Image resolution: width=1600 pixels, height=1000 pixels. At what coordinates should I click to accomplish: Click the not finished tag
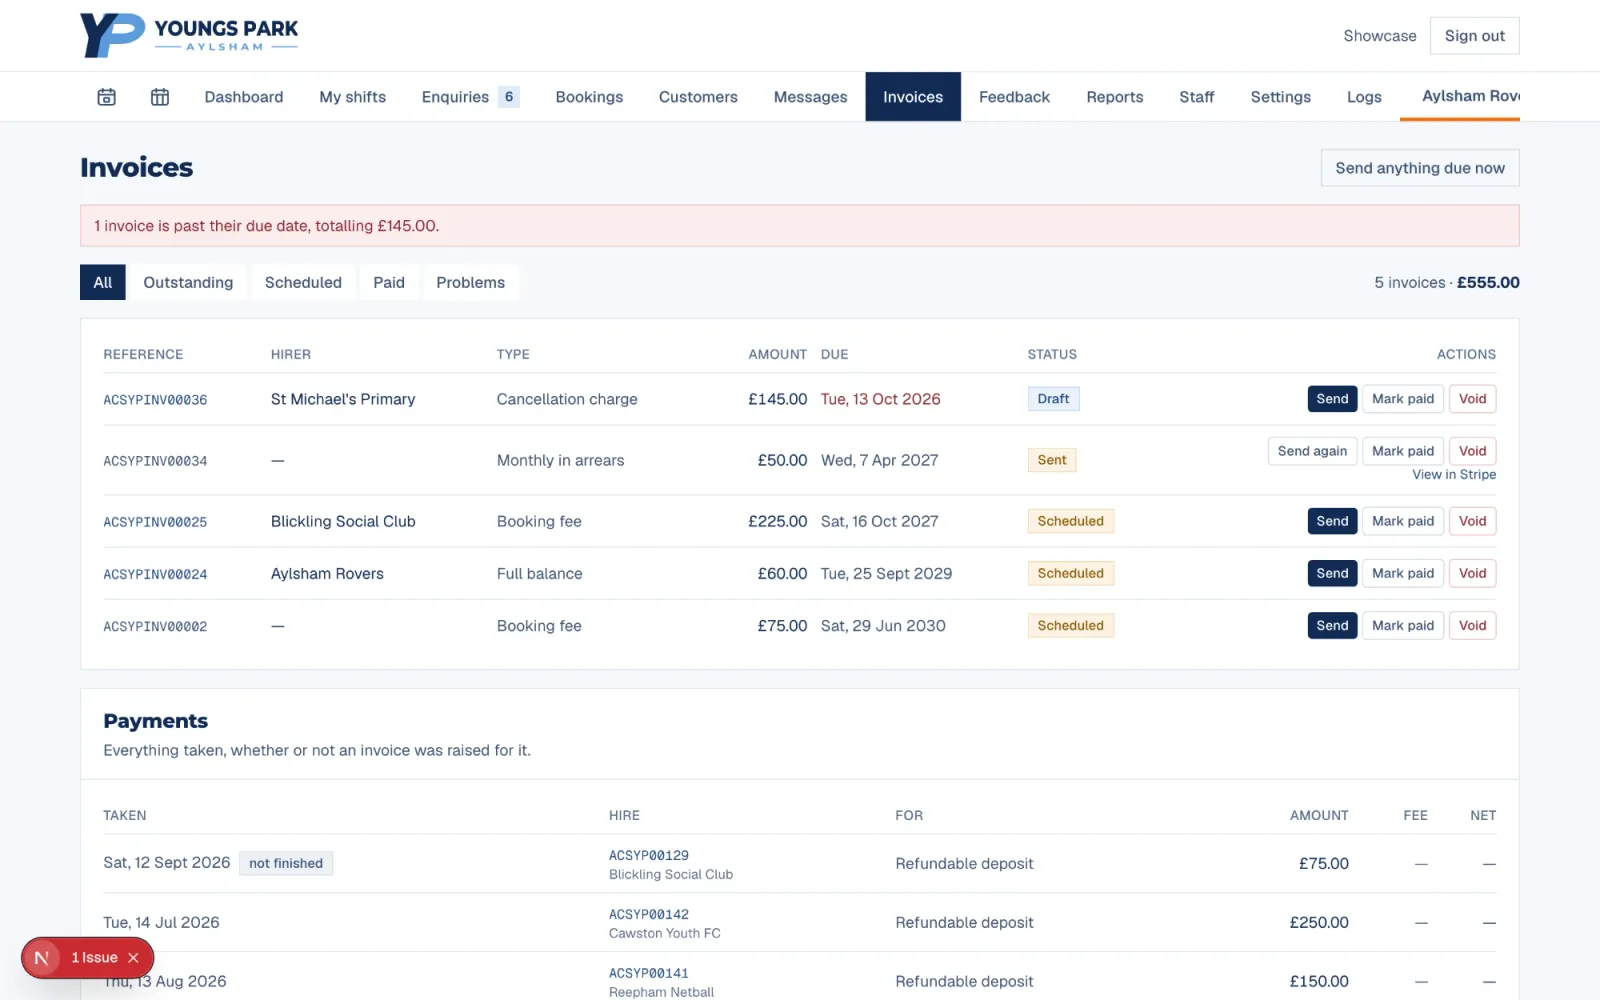point(286,863)
